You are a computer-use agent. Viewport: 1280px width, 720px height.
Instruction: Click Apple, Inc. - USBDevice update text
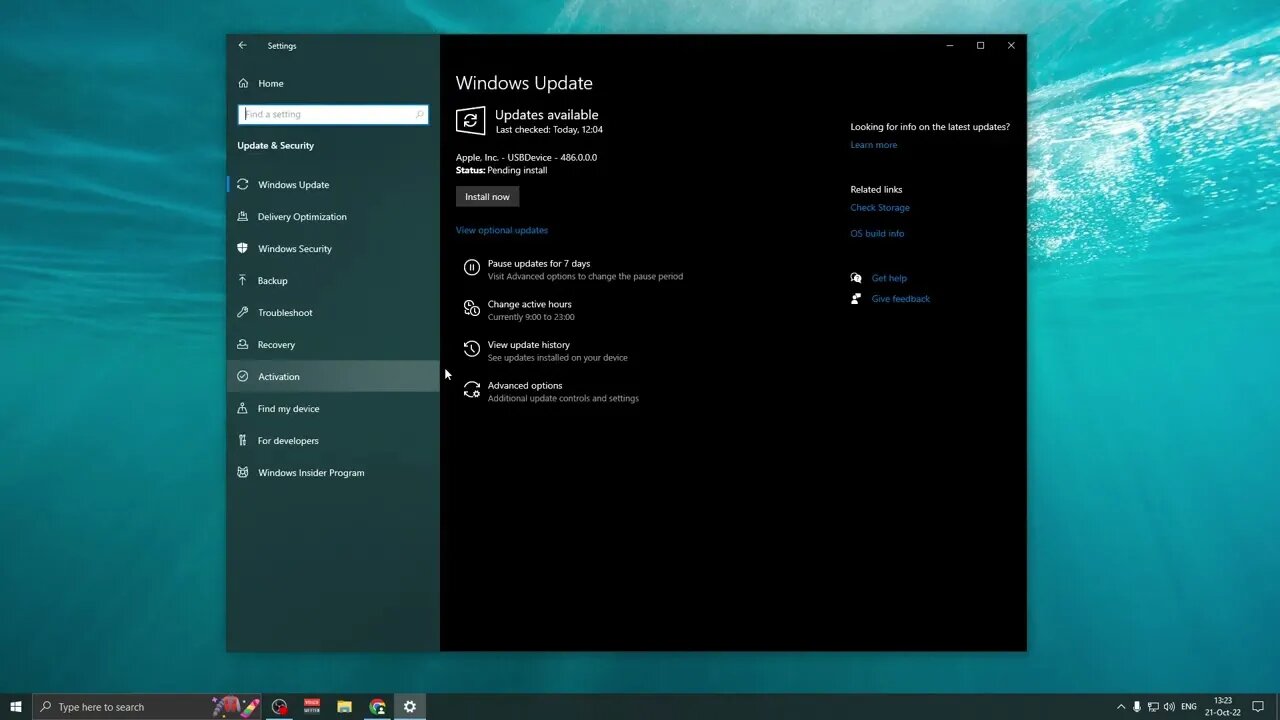point(526,157)
